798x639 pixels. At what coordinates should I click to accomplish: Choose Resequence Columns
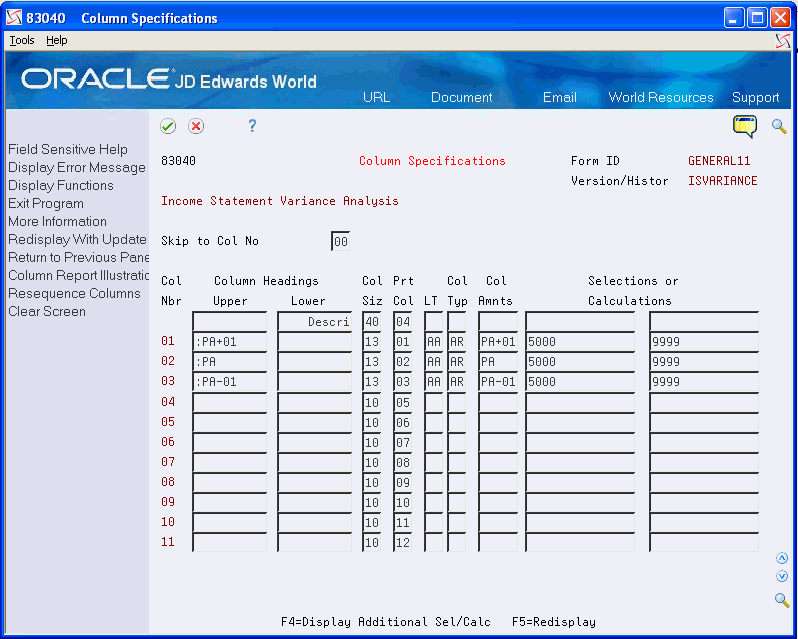point(74,294)
